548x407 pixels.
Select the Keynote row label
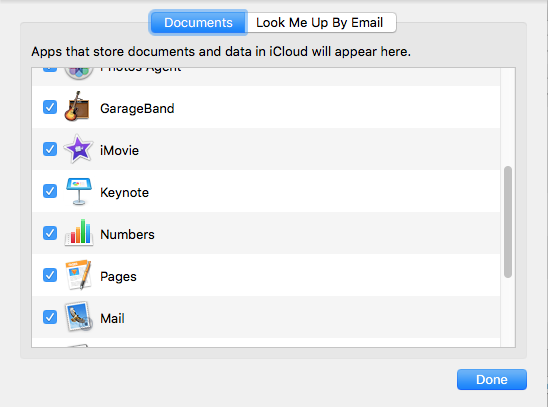[x=124, y=192]
